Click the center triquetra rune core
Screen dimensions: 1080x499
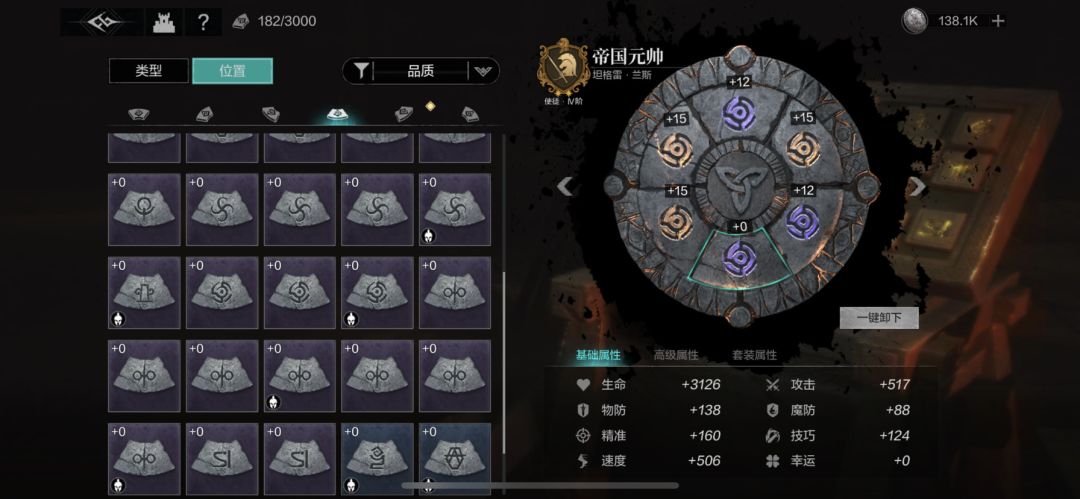tap(739, 185)
